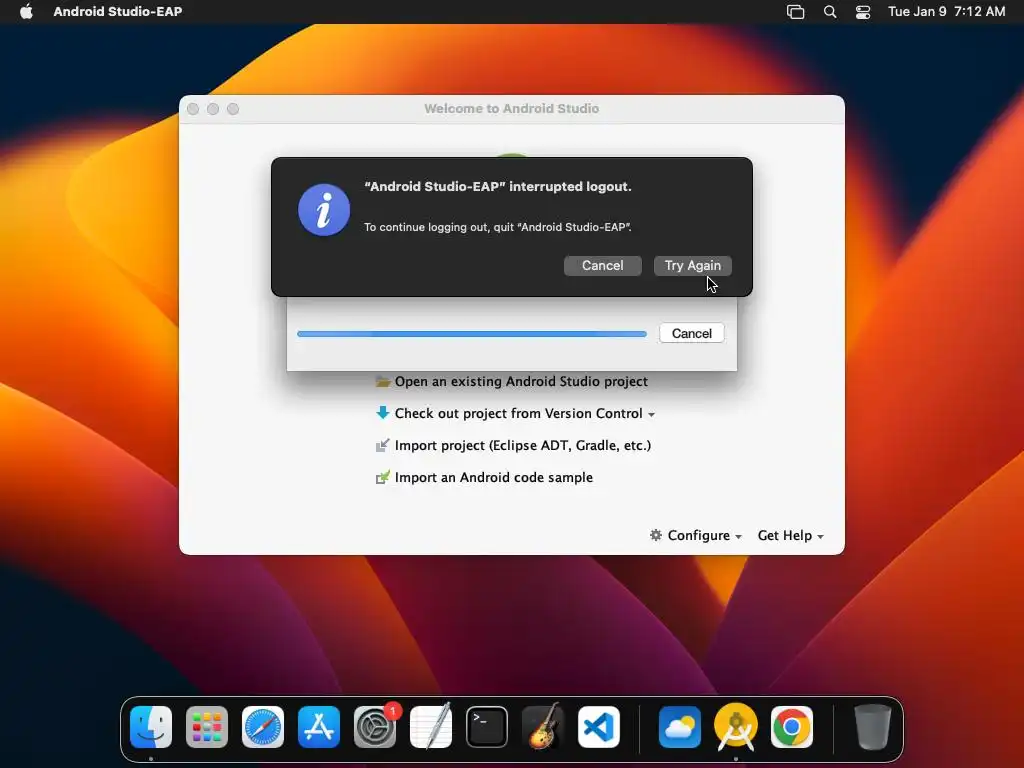Open Terminal from the Dock
The image size is (1024, 768).
pyautogui.click(x=487, y=727)
